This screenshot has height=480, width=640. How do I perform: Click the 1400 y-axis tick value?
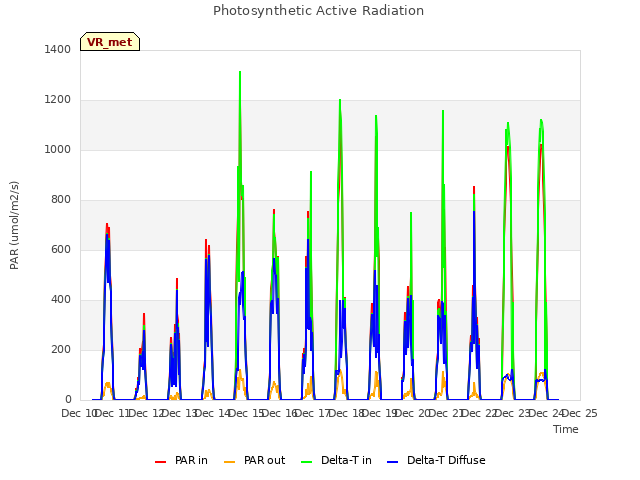[58, 49]
